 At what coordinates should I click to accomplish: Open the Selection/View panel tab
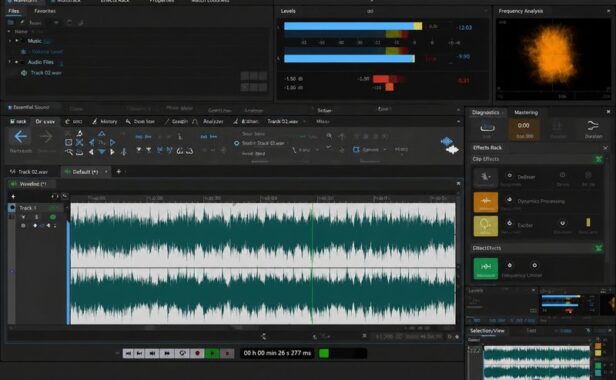(x=487, y=331)
